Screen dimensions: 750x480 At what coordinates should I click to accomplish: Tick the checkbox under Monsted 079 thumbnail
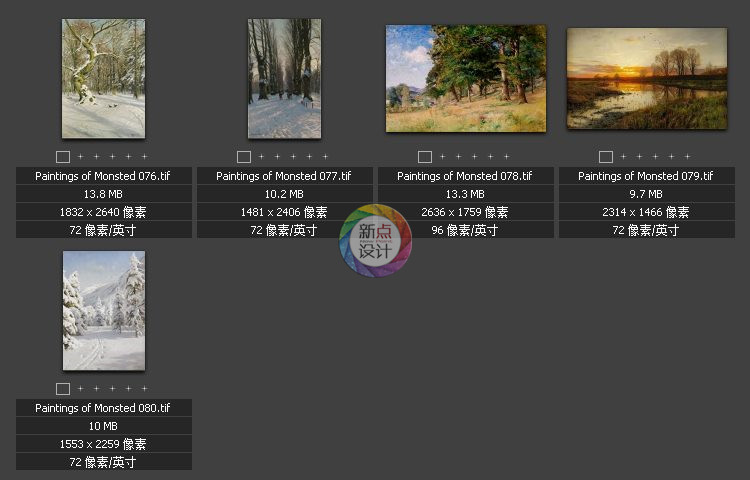point(606,157)
